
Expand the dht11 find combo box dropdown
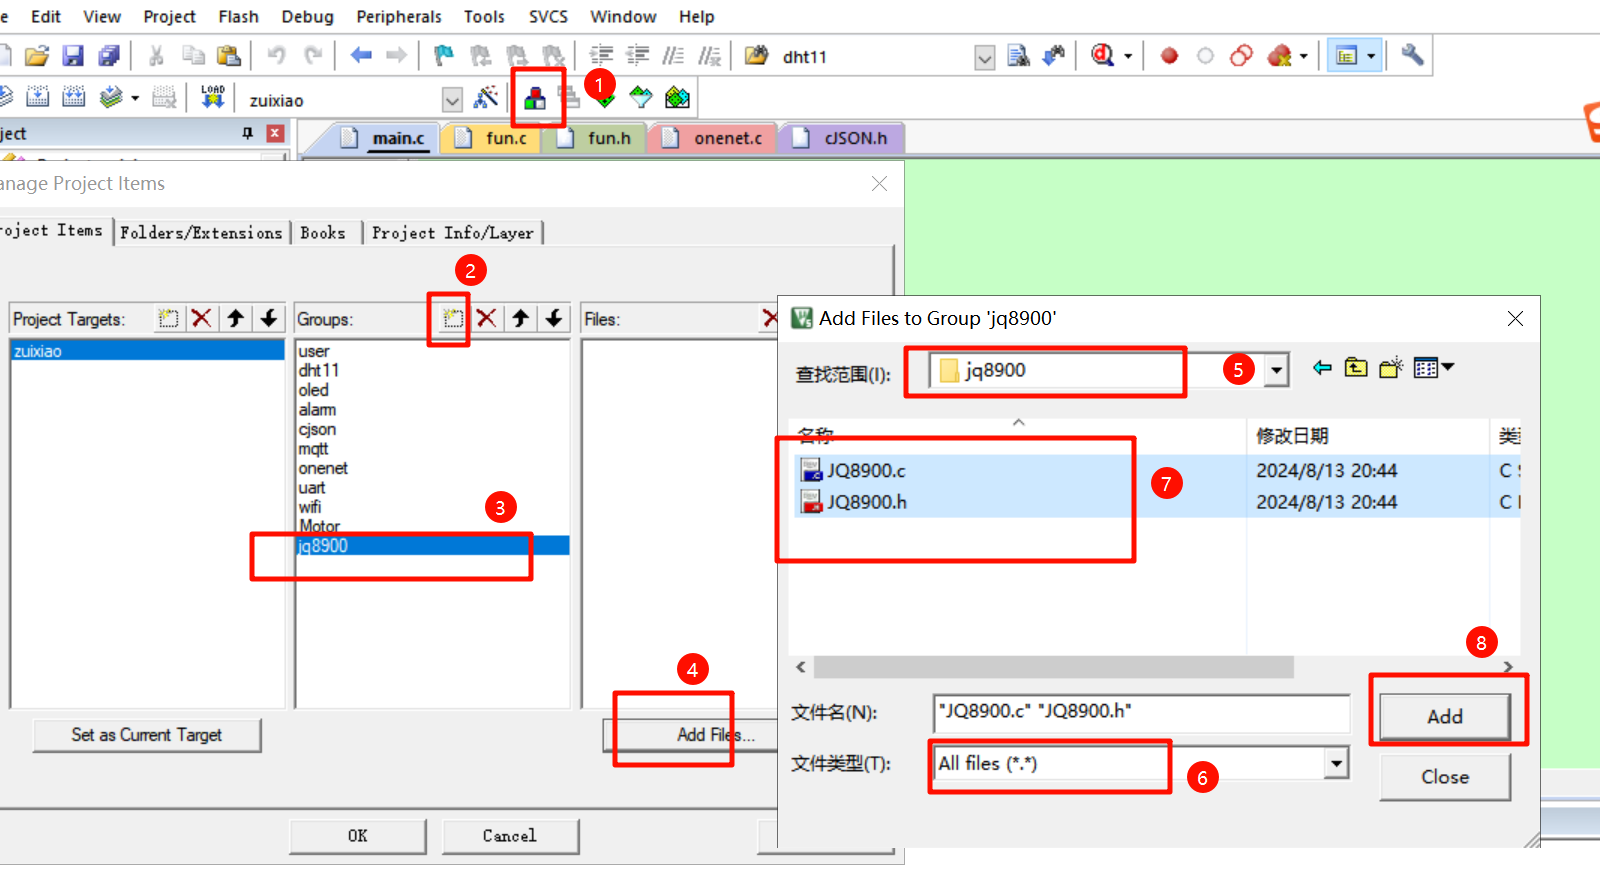coord(985,58)
